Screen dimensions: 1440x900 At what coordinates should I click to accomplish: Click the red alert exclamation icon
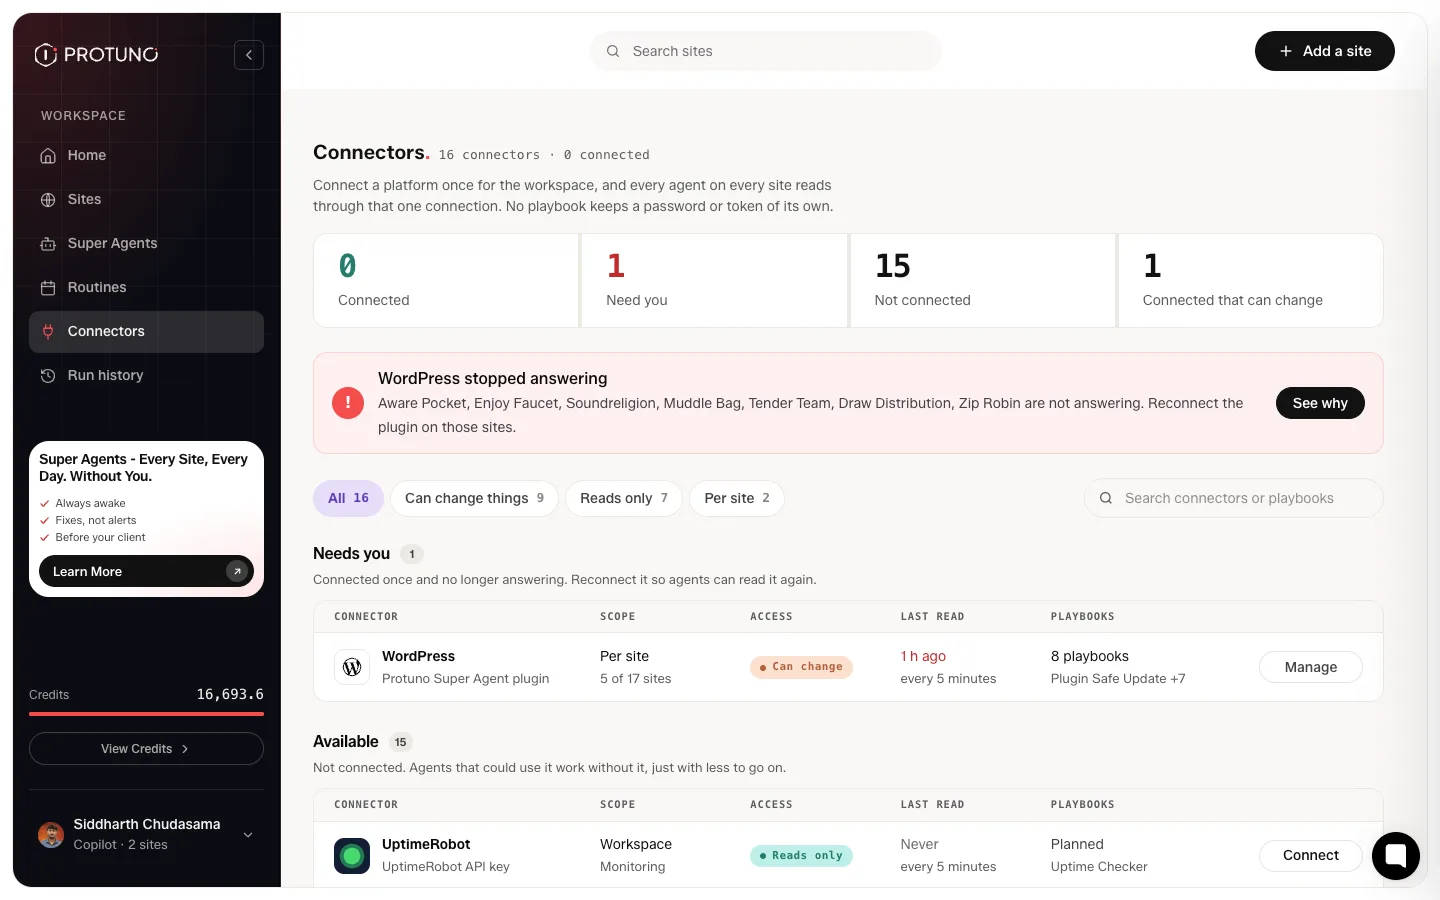[x=348, y=403]
